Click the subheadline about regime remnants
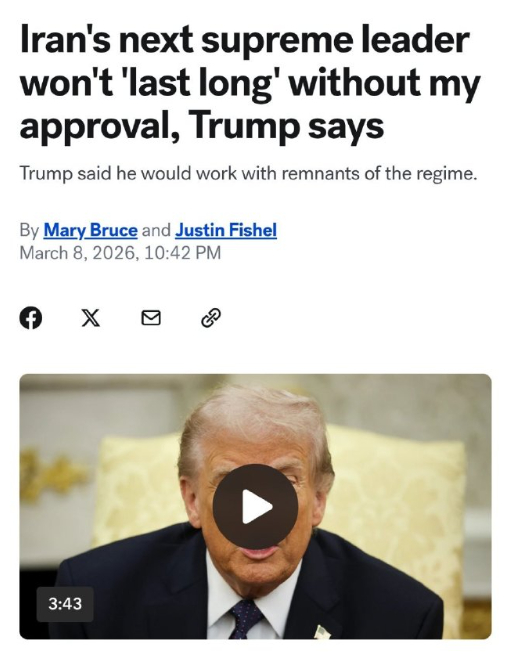The height and width of the screenshot is (654, 509). [x=248, y=173]
